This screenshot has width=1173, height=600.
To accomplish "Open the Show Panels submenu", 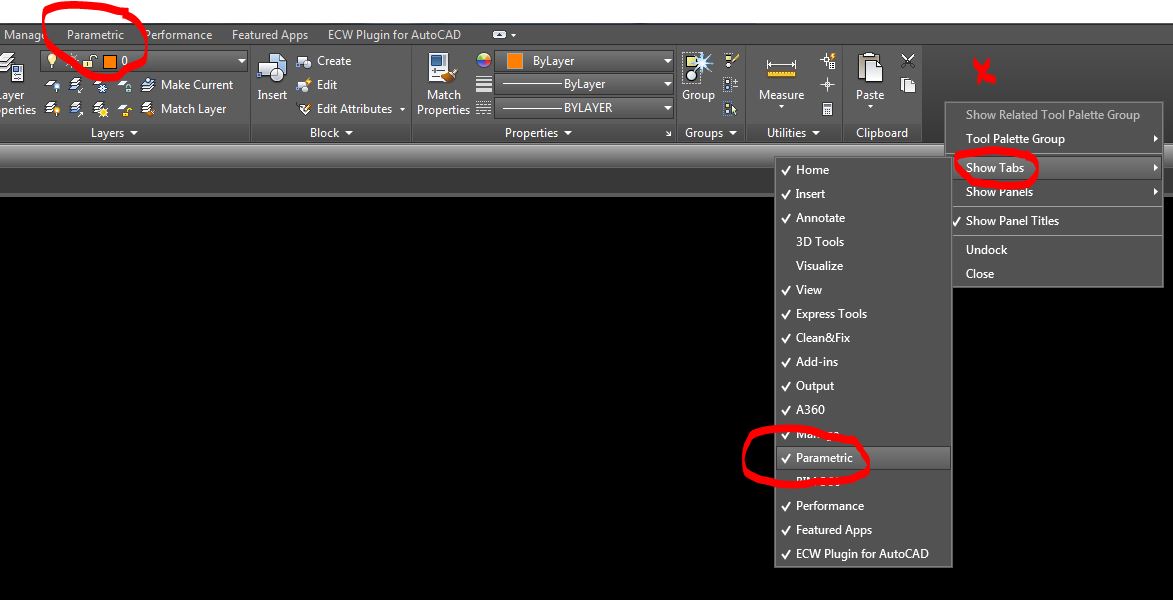I will coord(998,192).
